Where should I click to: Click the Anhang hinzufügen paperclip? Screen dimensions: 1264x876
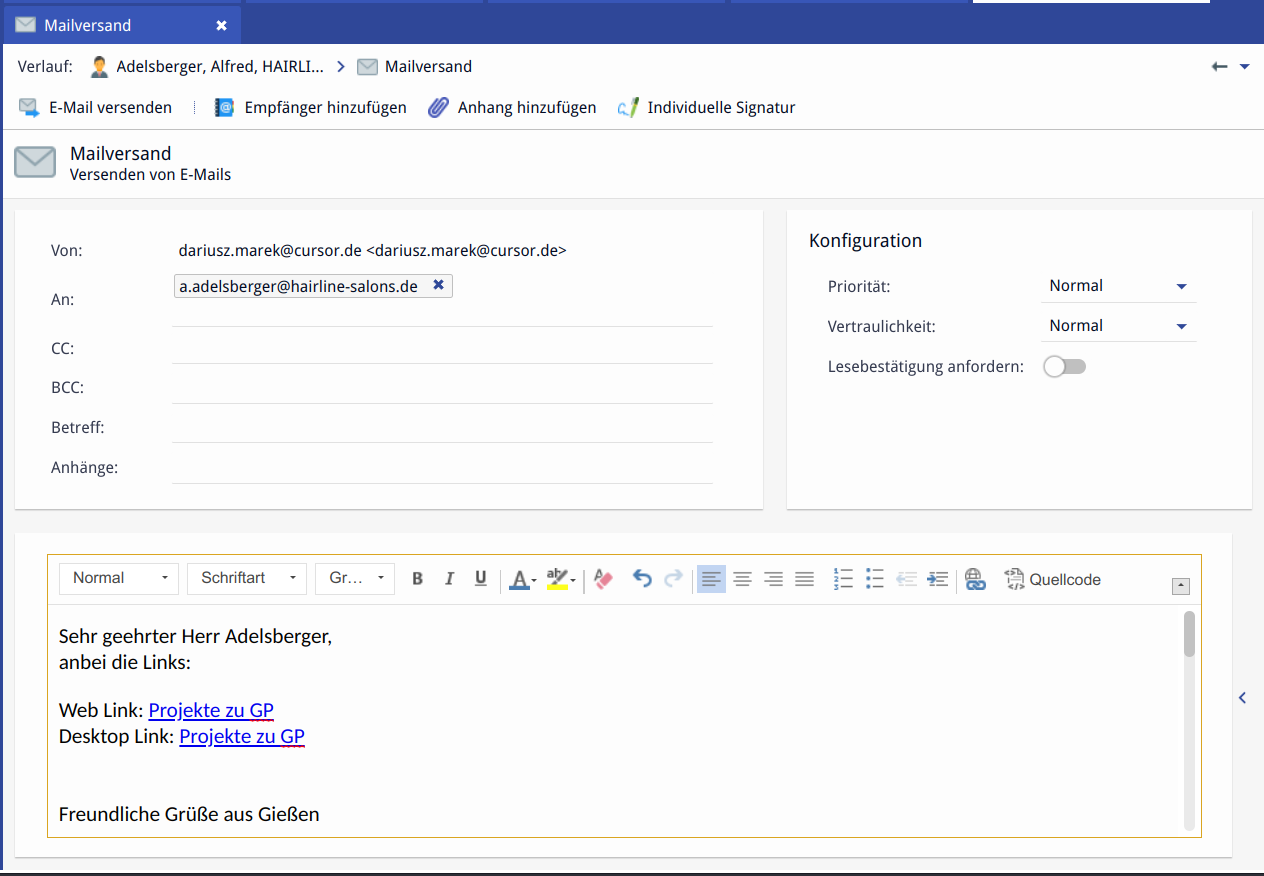[438, 107]
